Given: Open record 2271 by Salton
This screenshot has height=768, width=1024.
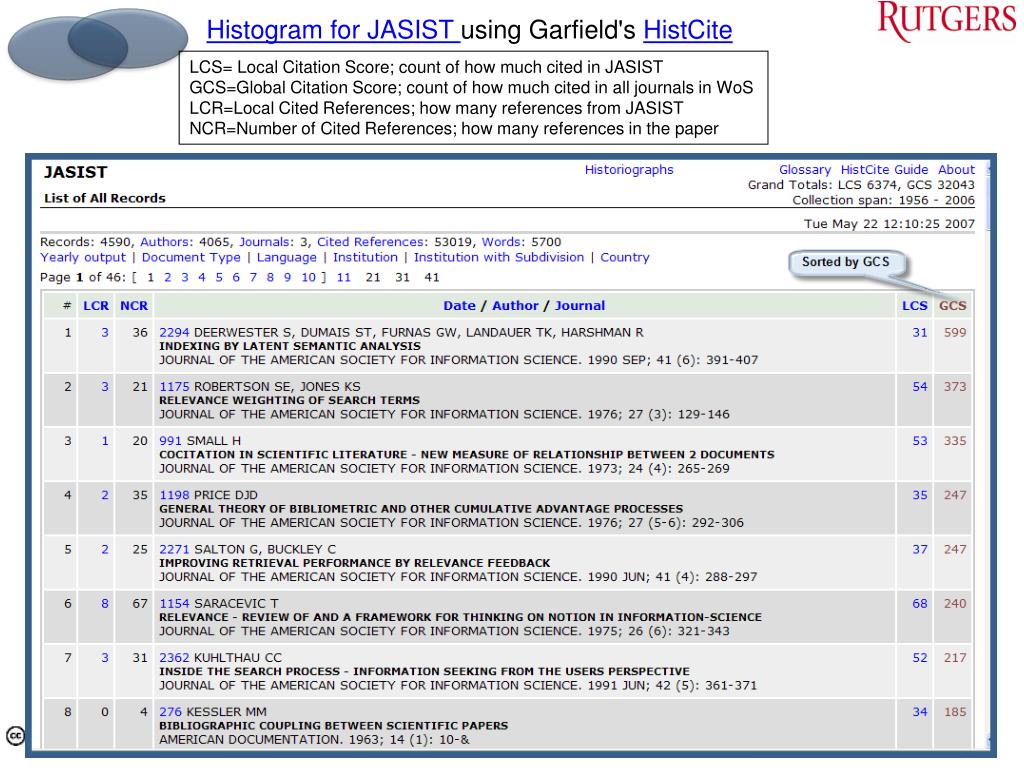Looking at the screenshot, I should click(174, 549).
